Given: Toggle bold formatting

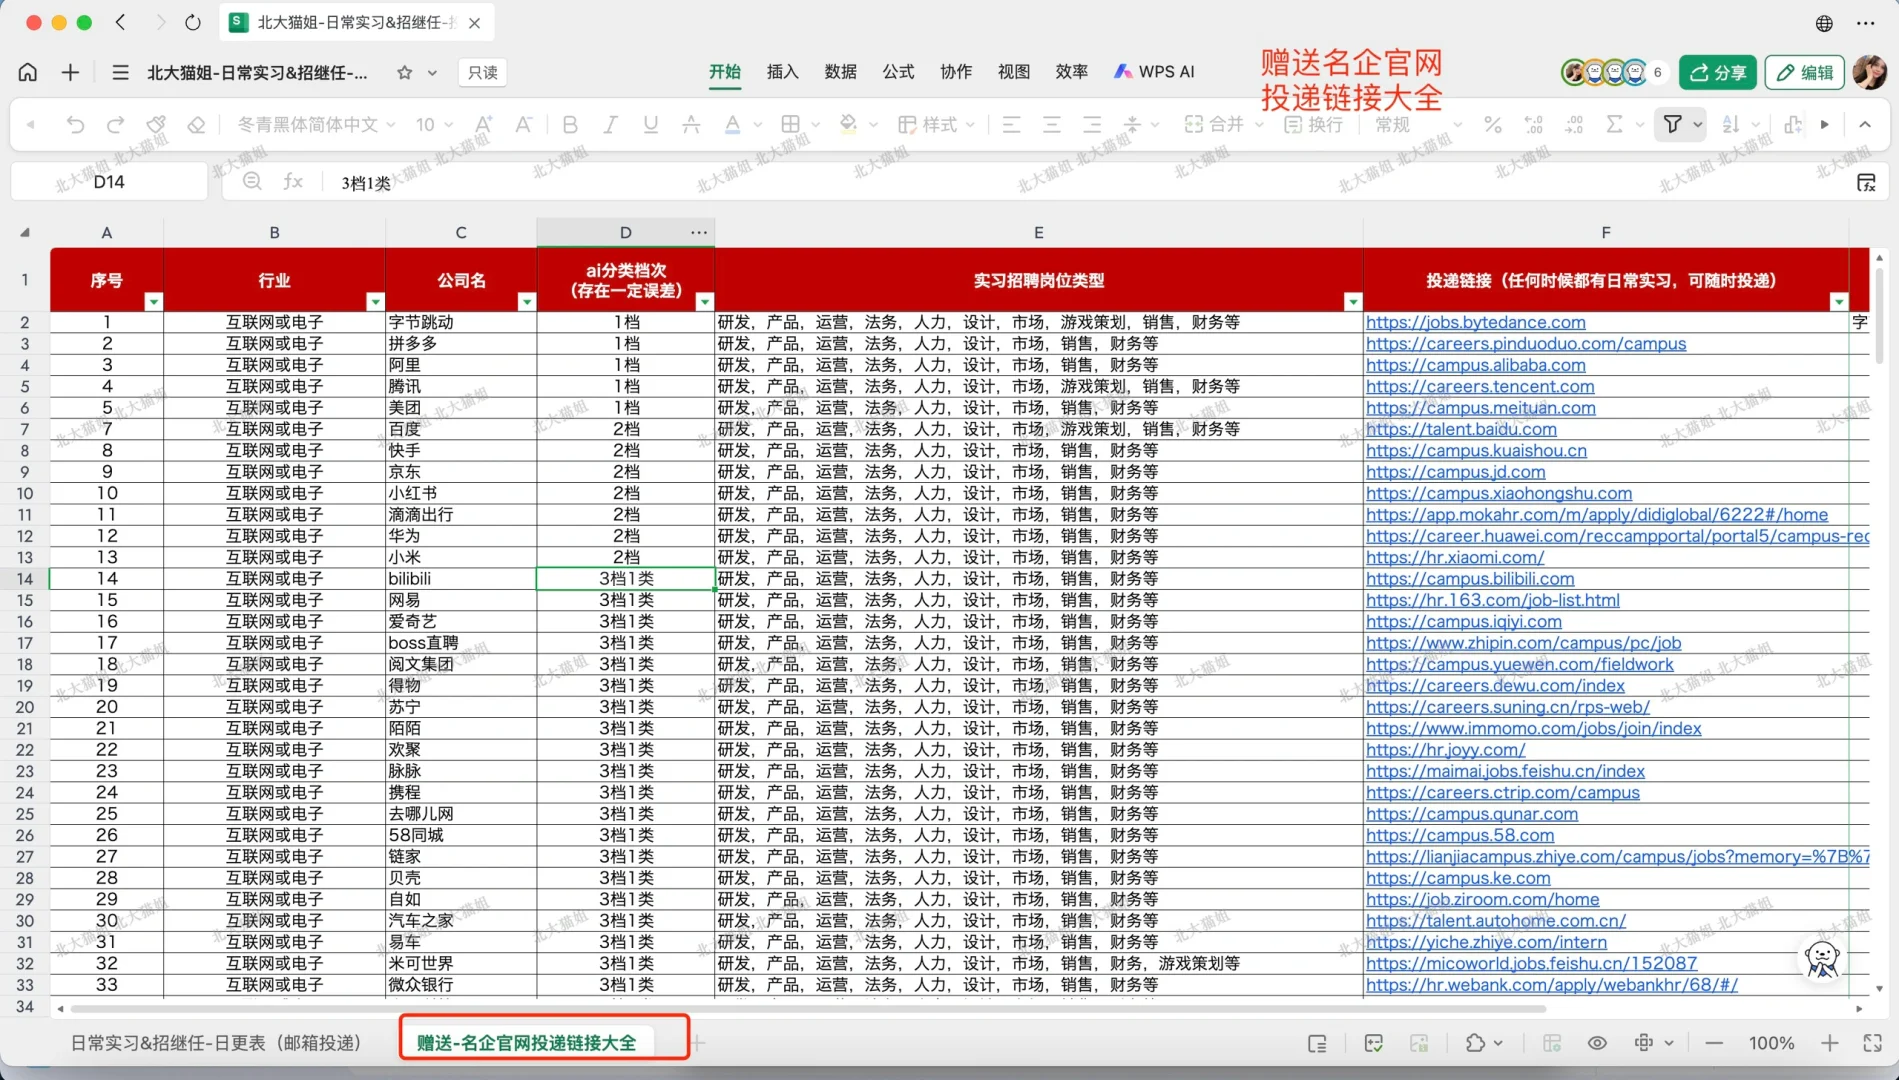Looking at the screenshot, I should coord(570,124).
